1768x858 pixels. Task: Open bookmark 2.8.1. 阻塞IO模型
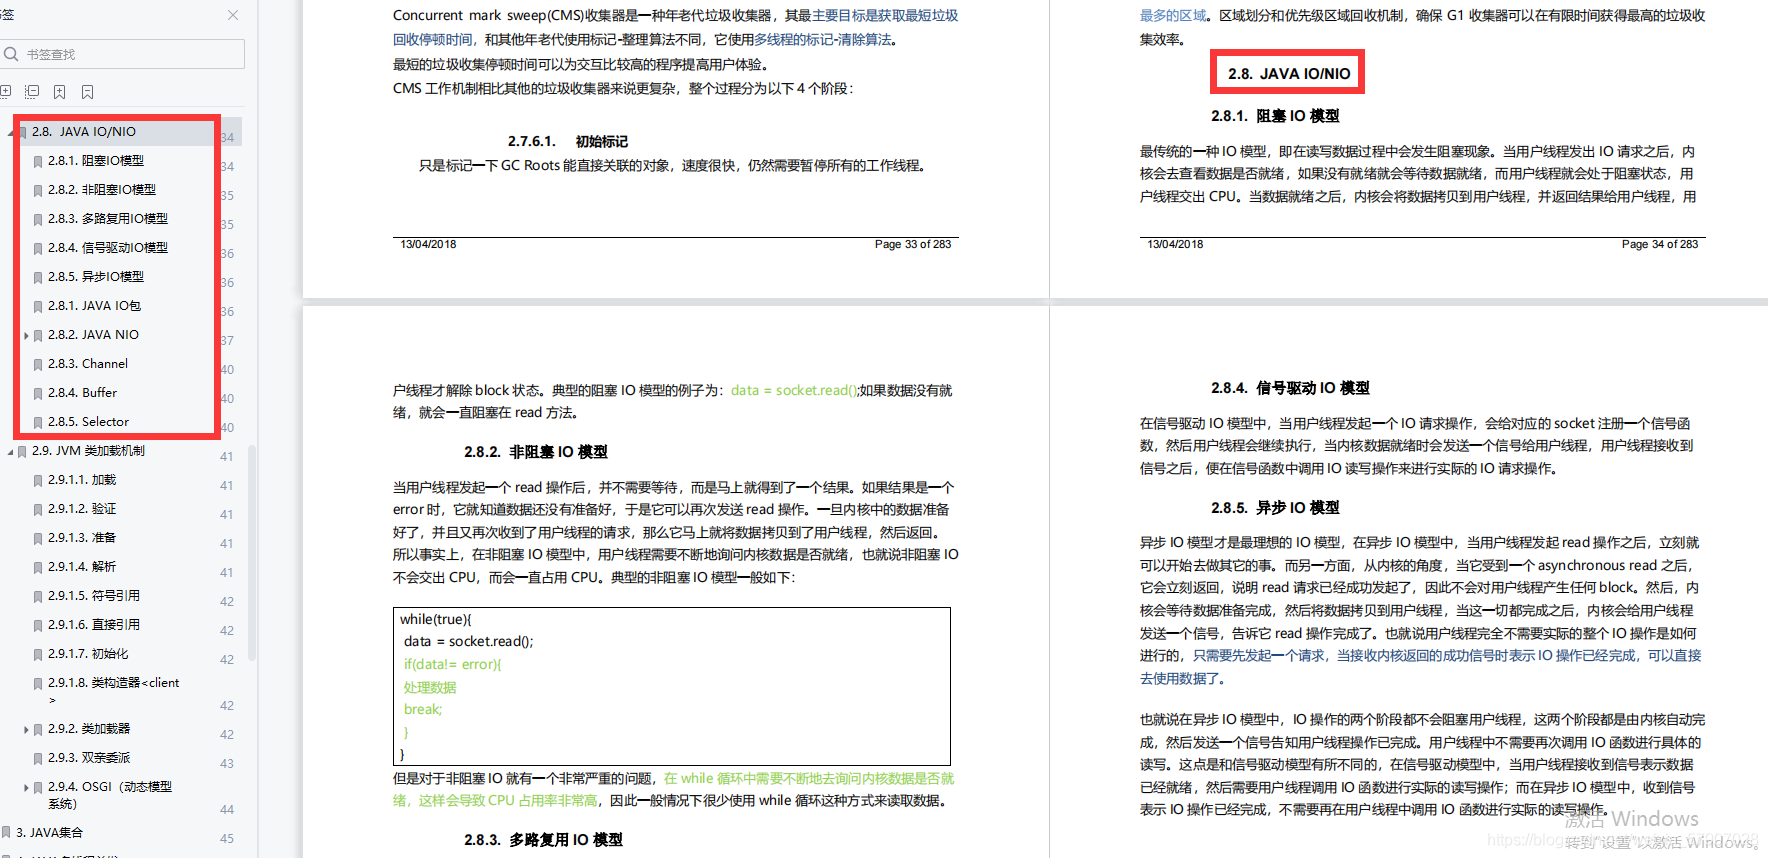tap(96, 160)
